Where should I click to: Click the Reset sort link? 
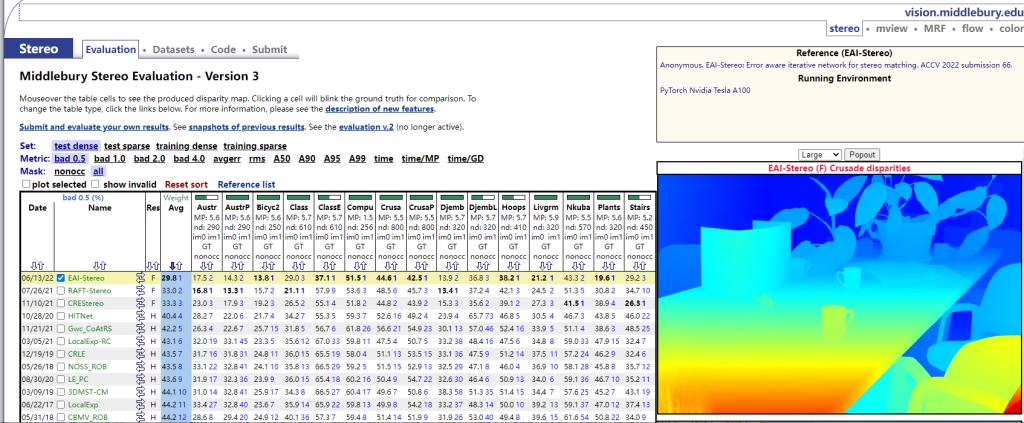(186, 184)
